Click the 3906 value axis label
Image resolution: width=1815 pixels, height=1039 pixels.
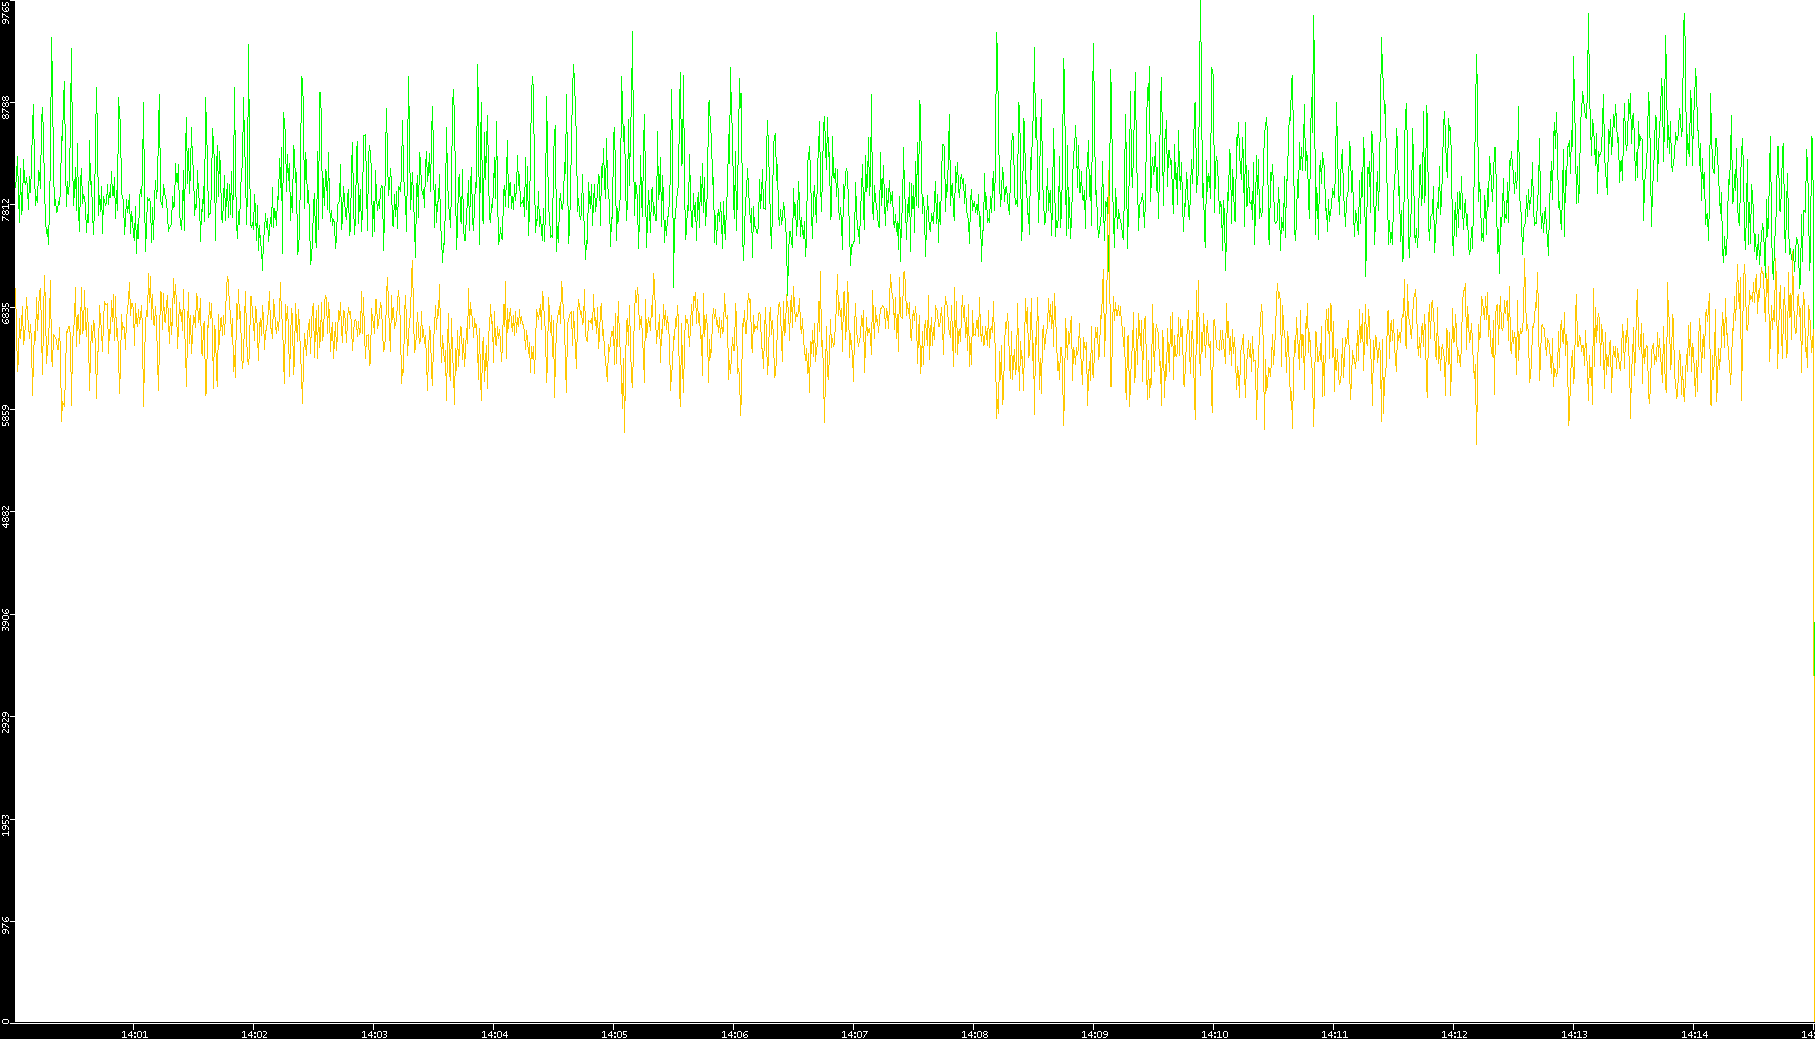point(6,619)
